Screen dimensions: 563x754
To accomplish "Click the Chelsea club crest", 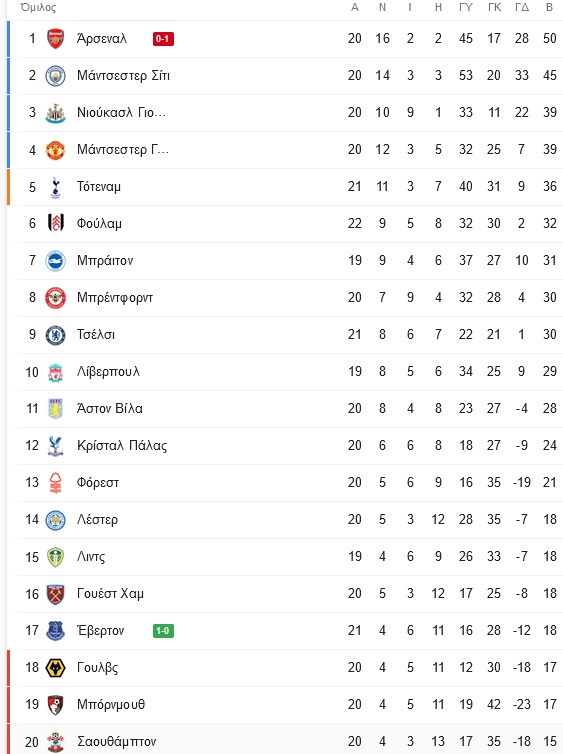I will tap(55, 335).
